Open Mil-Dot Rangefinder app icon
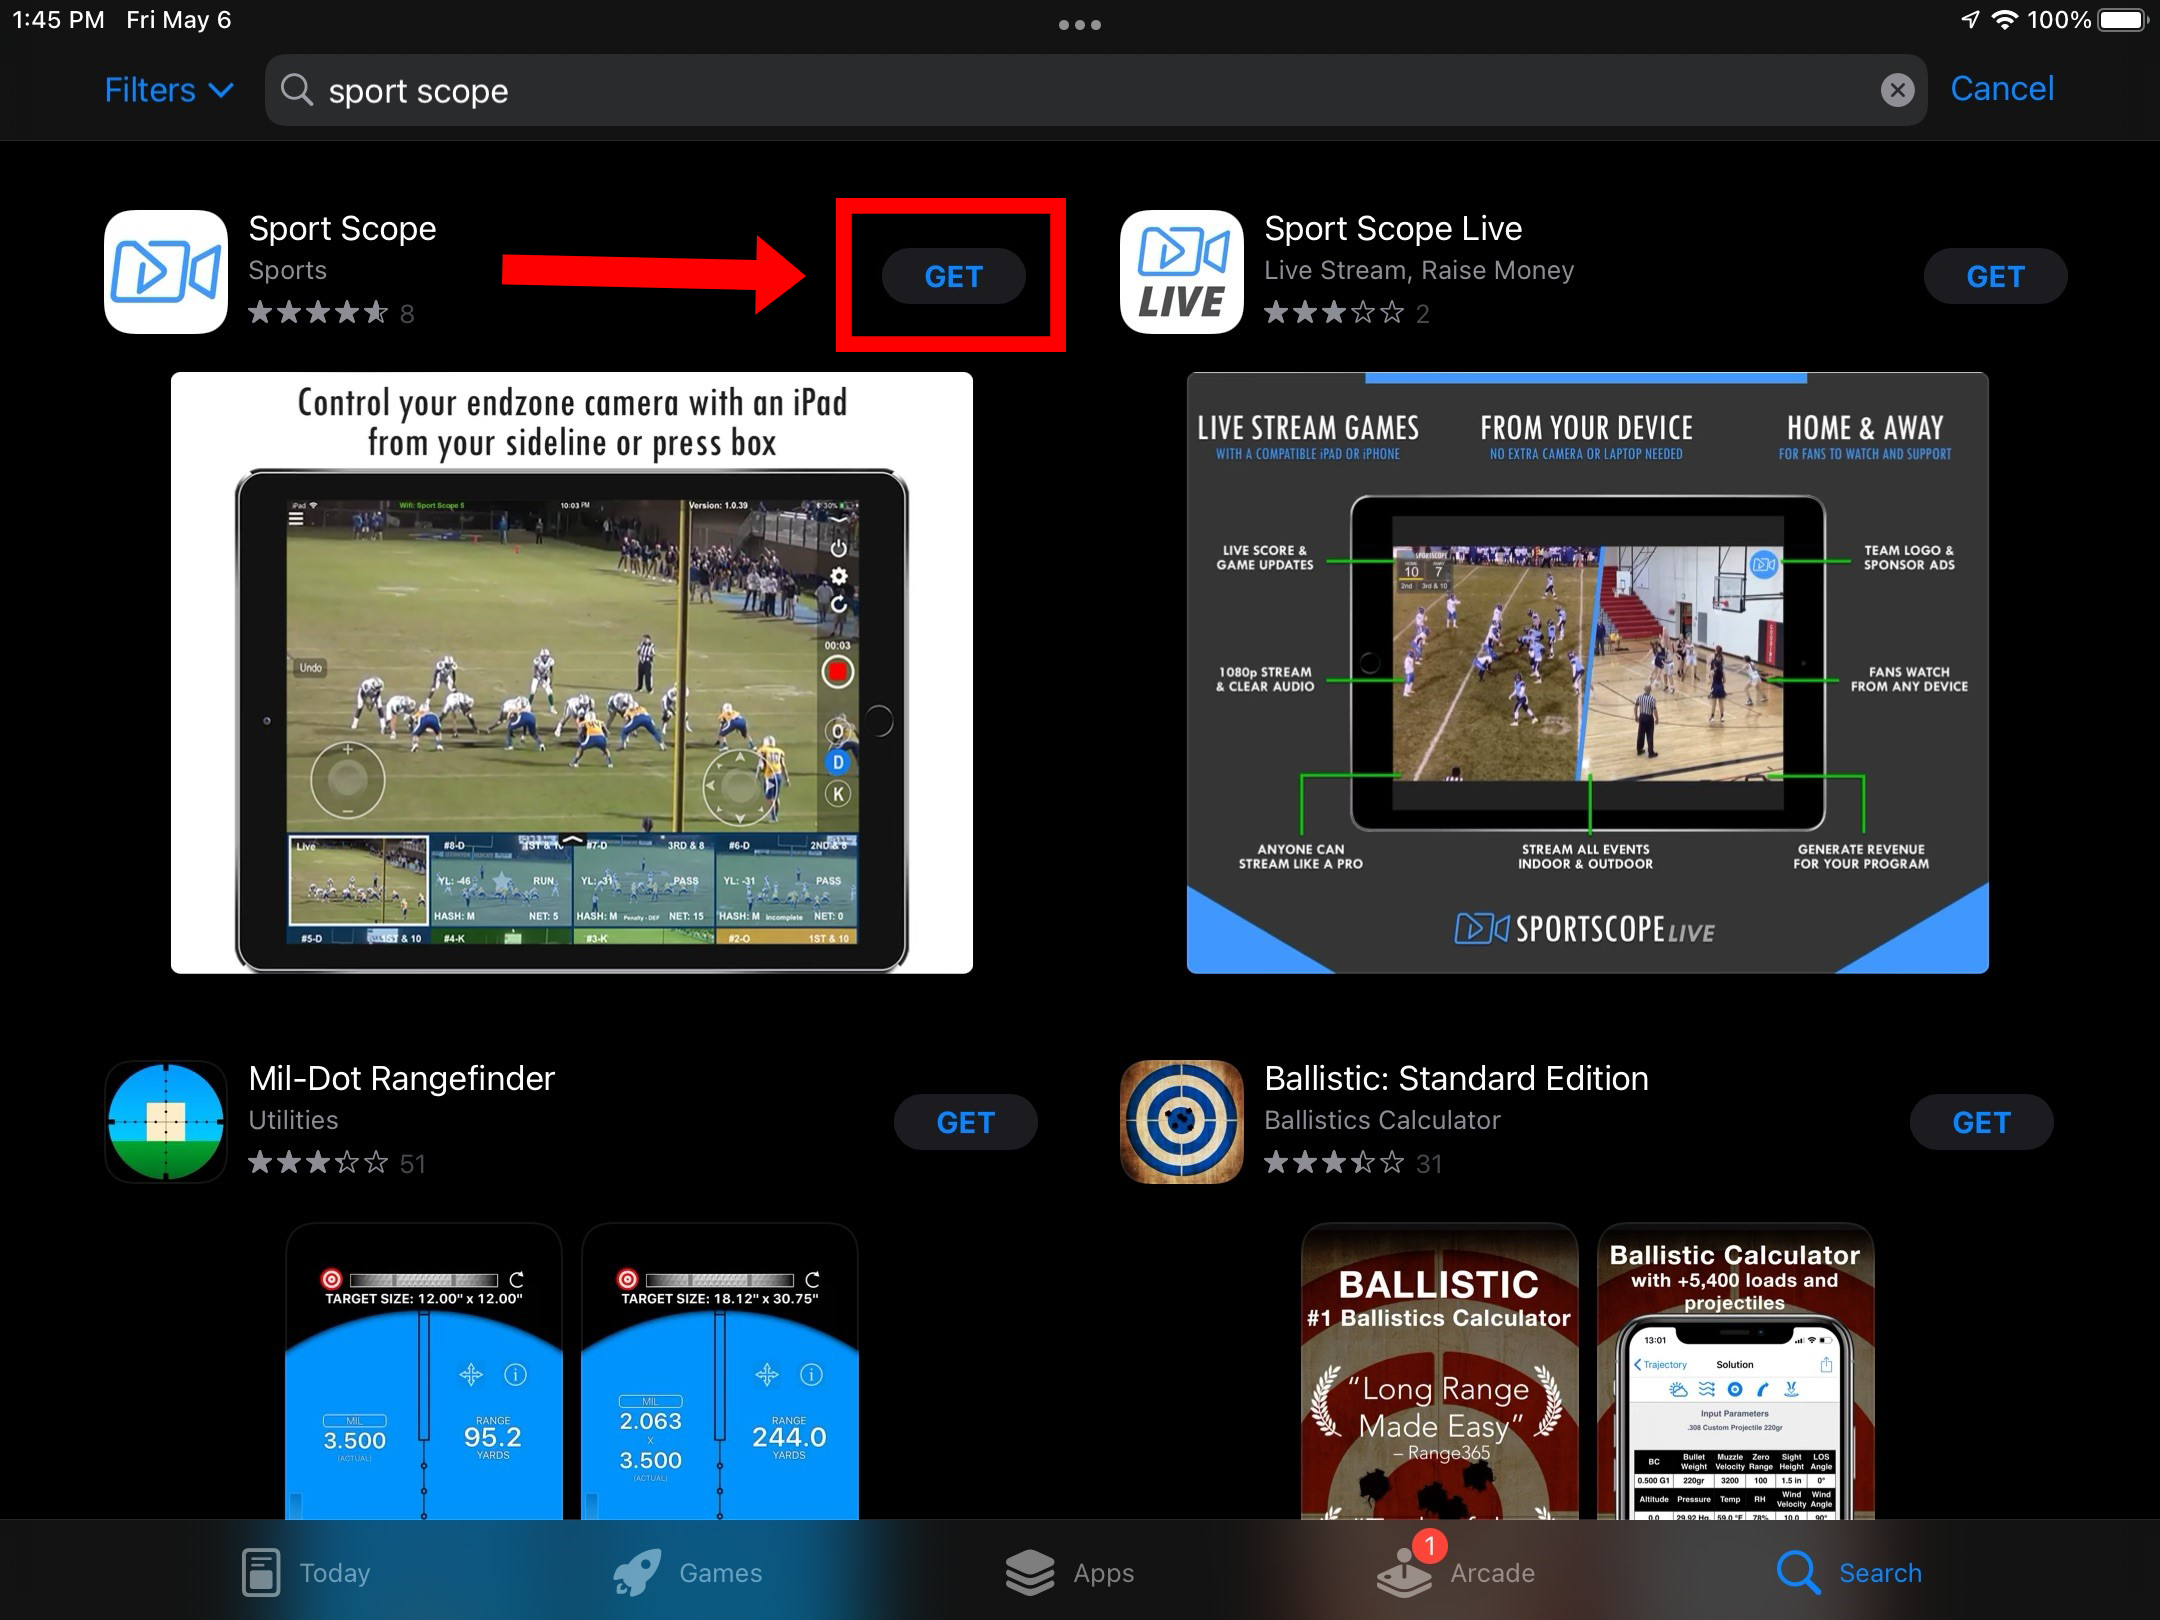The image size is (2160, 1620). pyautogui.click(x=166, y=1122)
